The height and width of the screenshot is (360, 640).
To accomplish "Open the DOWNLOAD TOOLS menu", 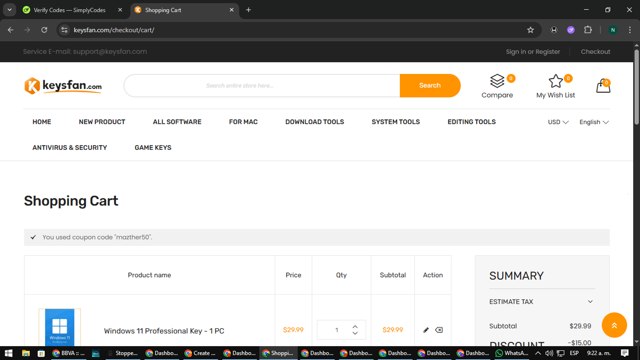I will click(x=315, y=122).
